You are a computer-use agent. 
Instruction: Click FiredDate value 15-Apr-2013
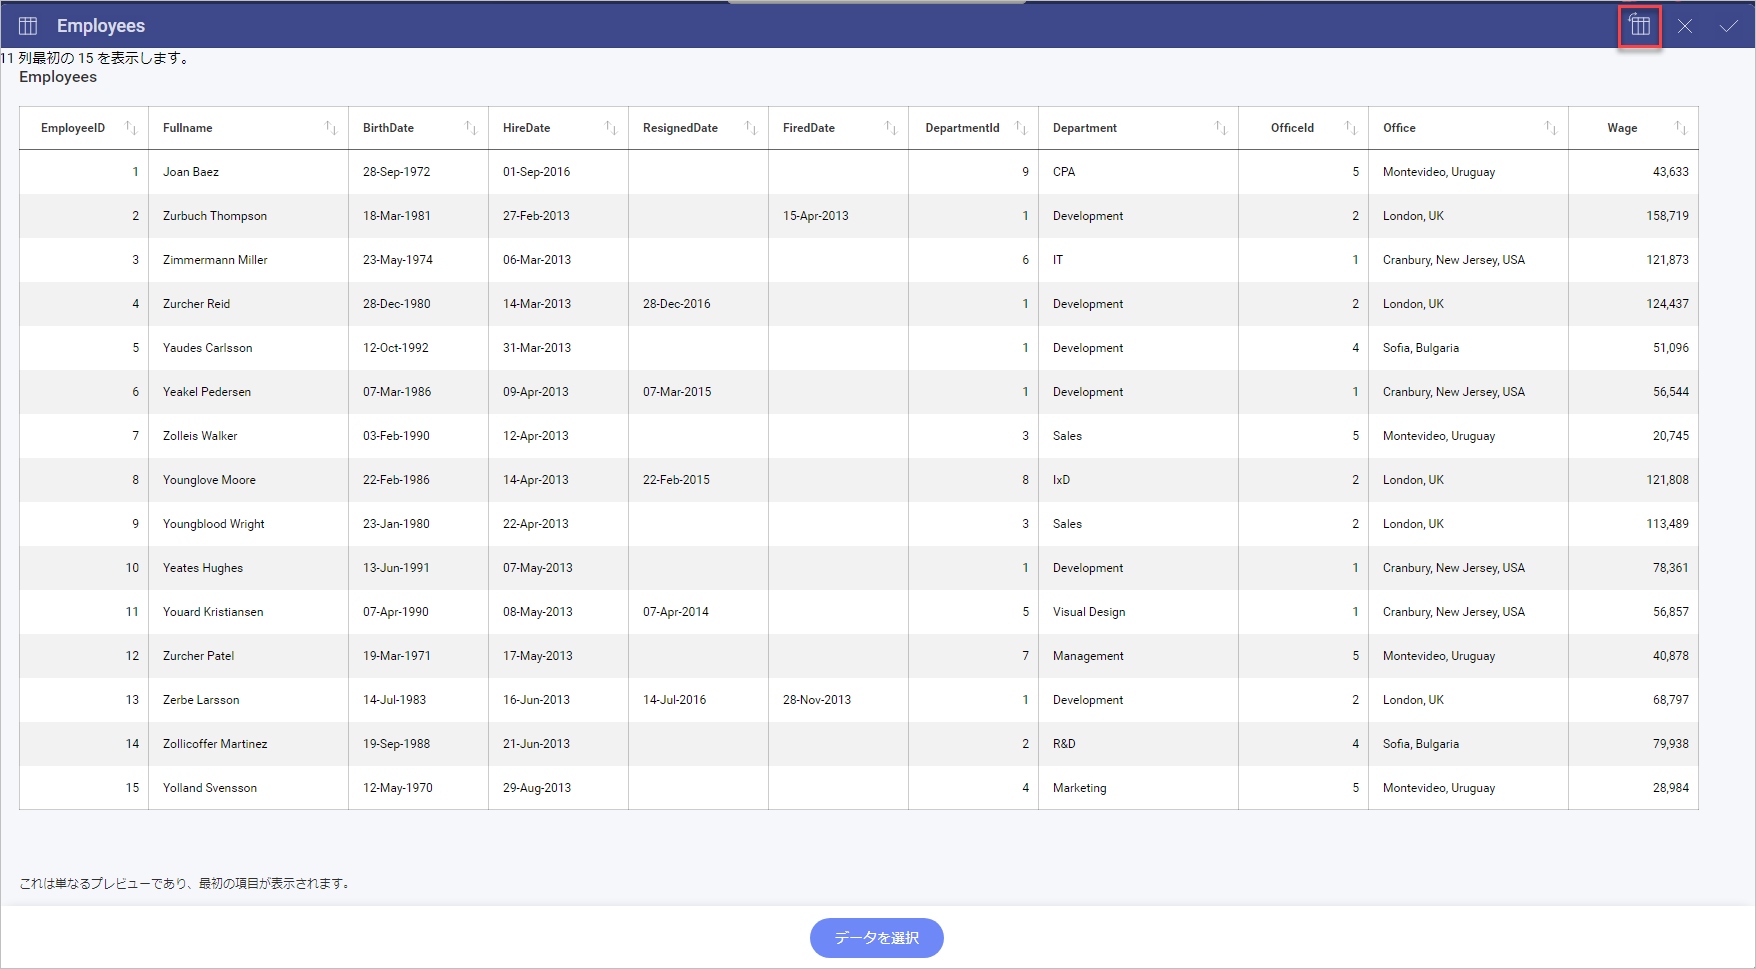816,216
